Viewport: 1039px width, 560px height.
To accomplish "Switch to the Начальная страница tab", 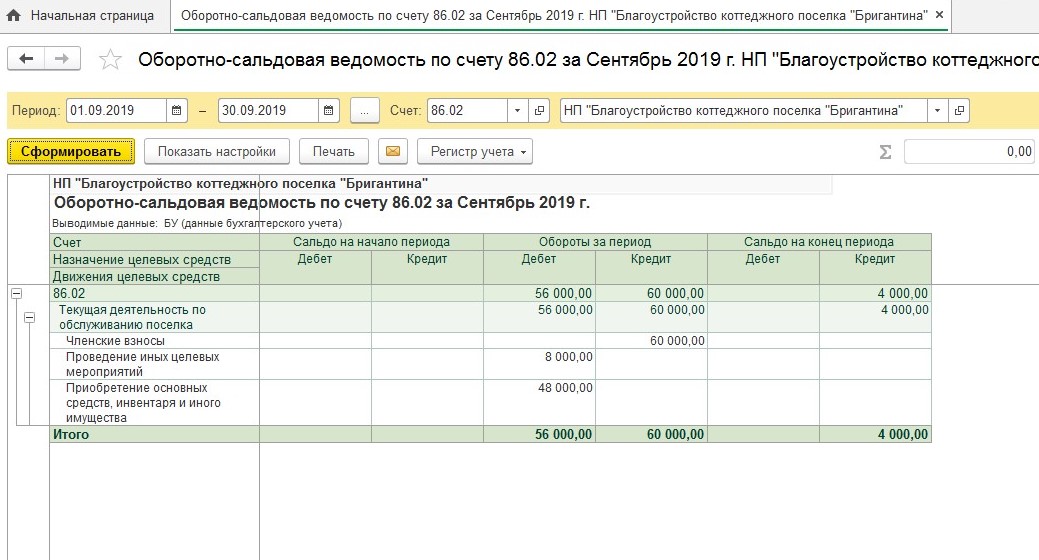I will click(91, 16).
